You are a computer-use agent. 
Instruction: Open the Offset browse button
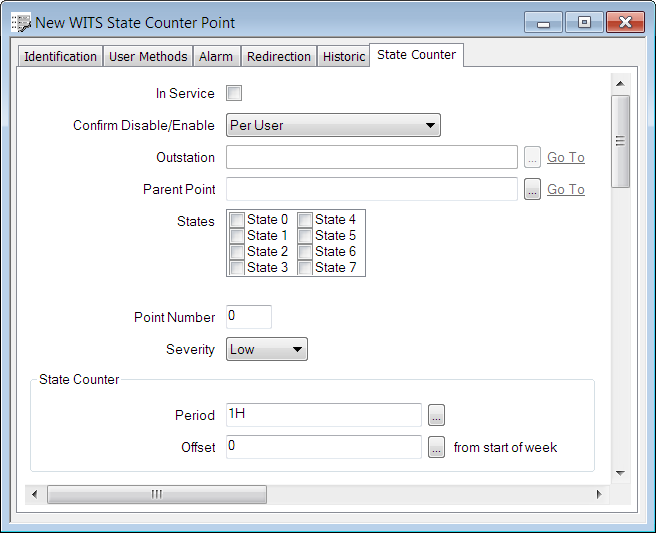point(436,447)
